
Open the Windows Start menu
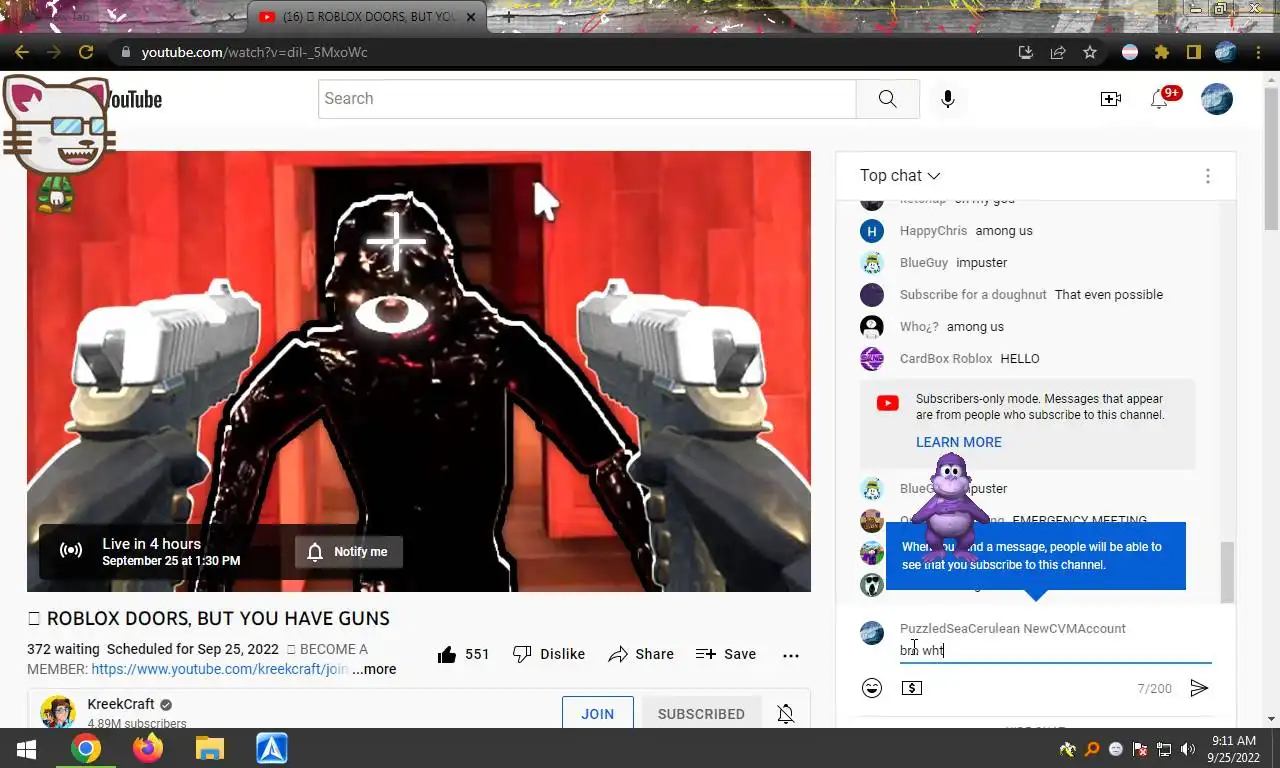tap(26, 749)
